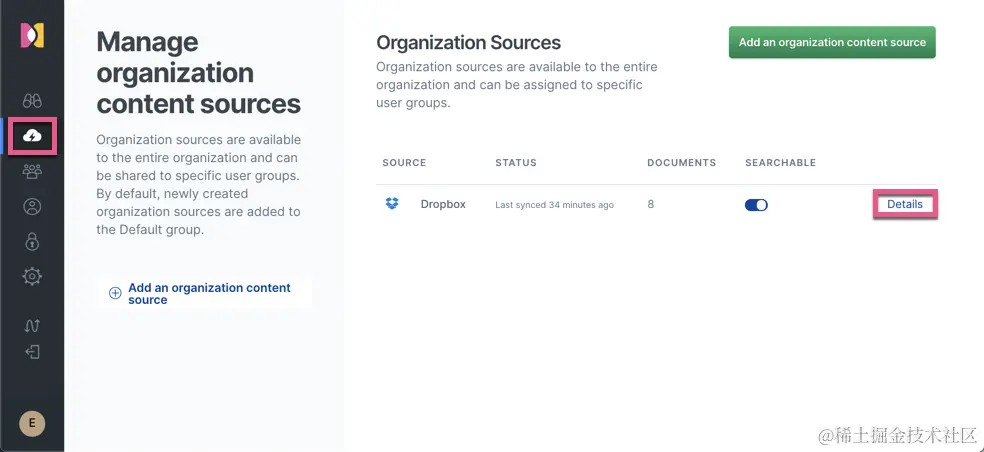Click the Dropbox source name
The height and width of the screenshot is (452, 984).
click(443, 204)
